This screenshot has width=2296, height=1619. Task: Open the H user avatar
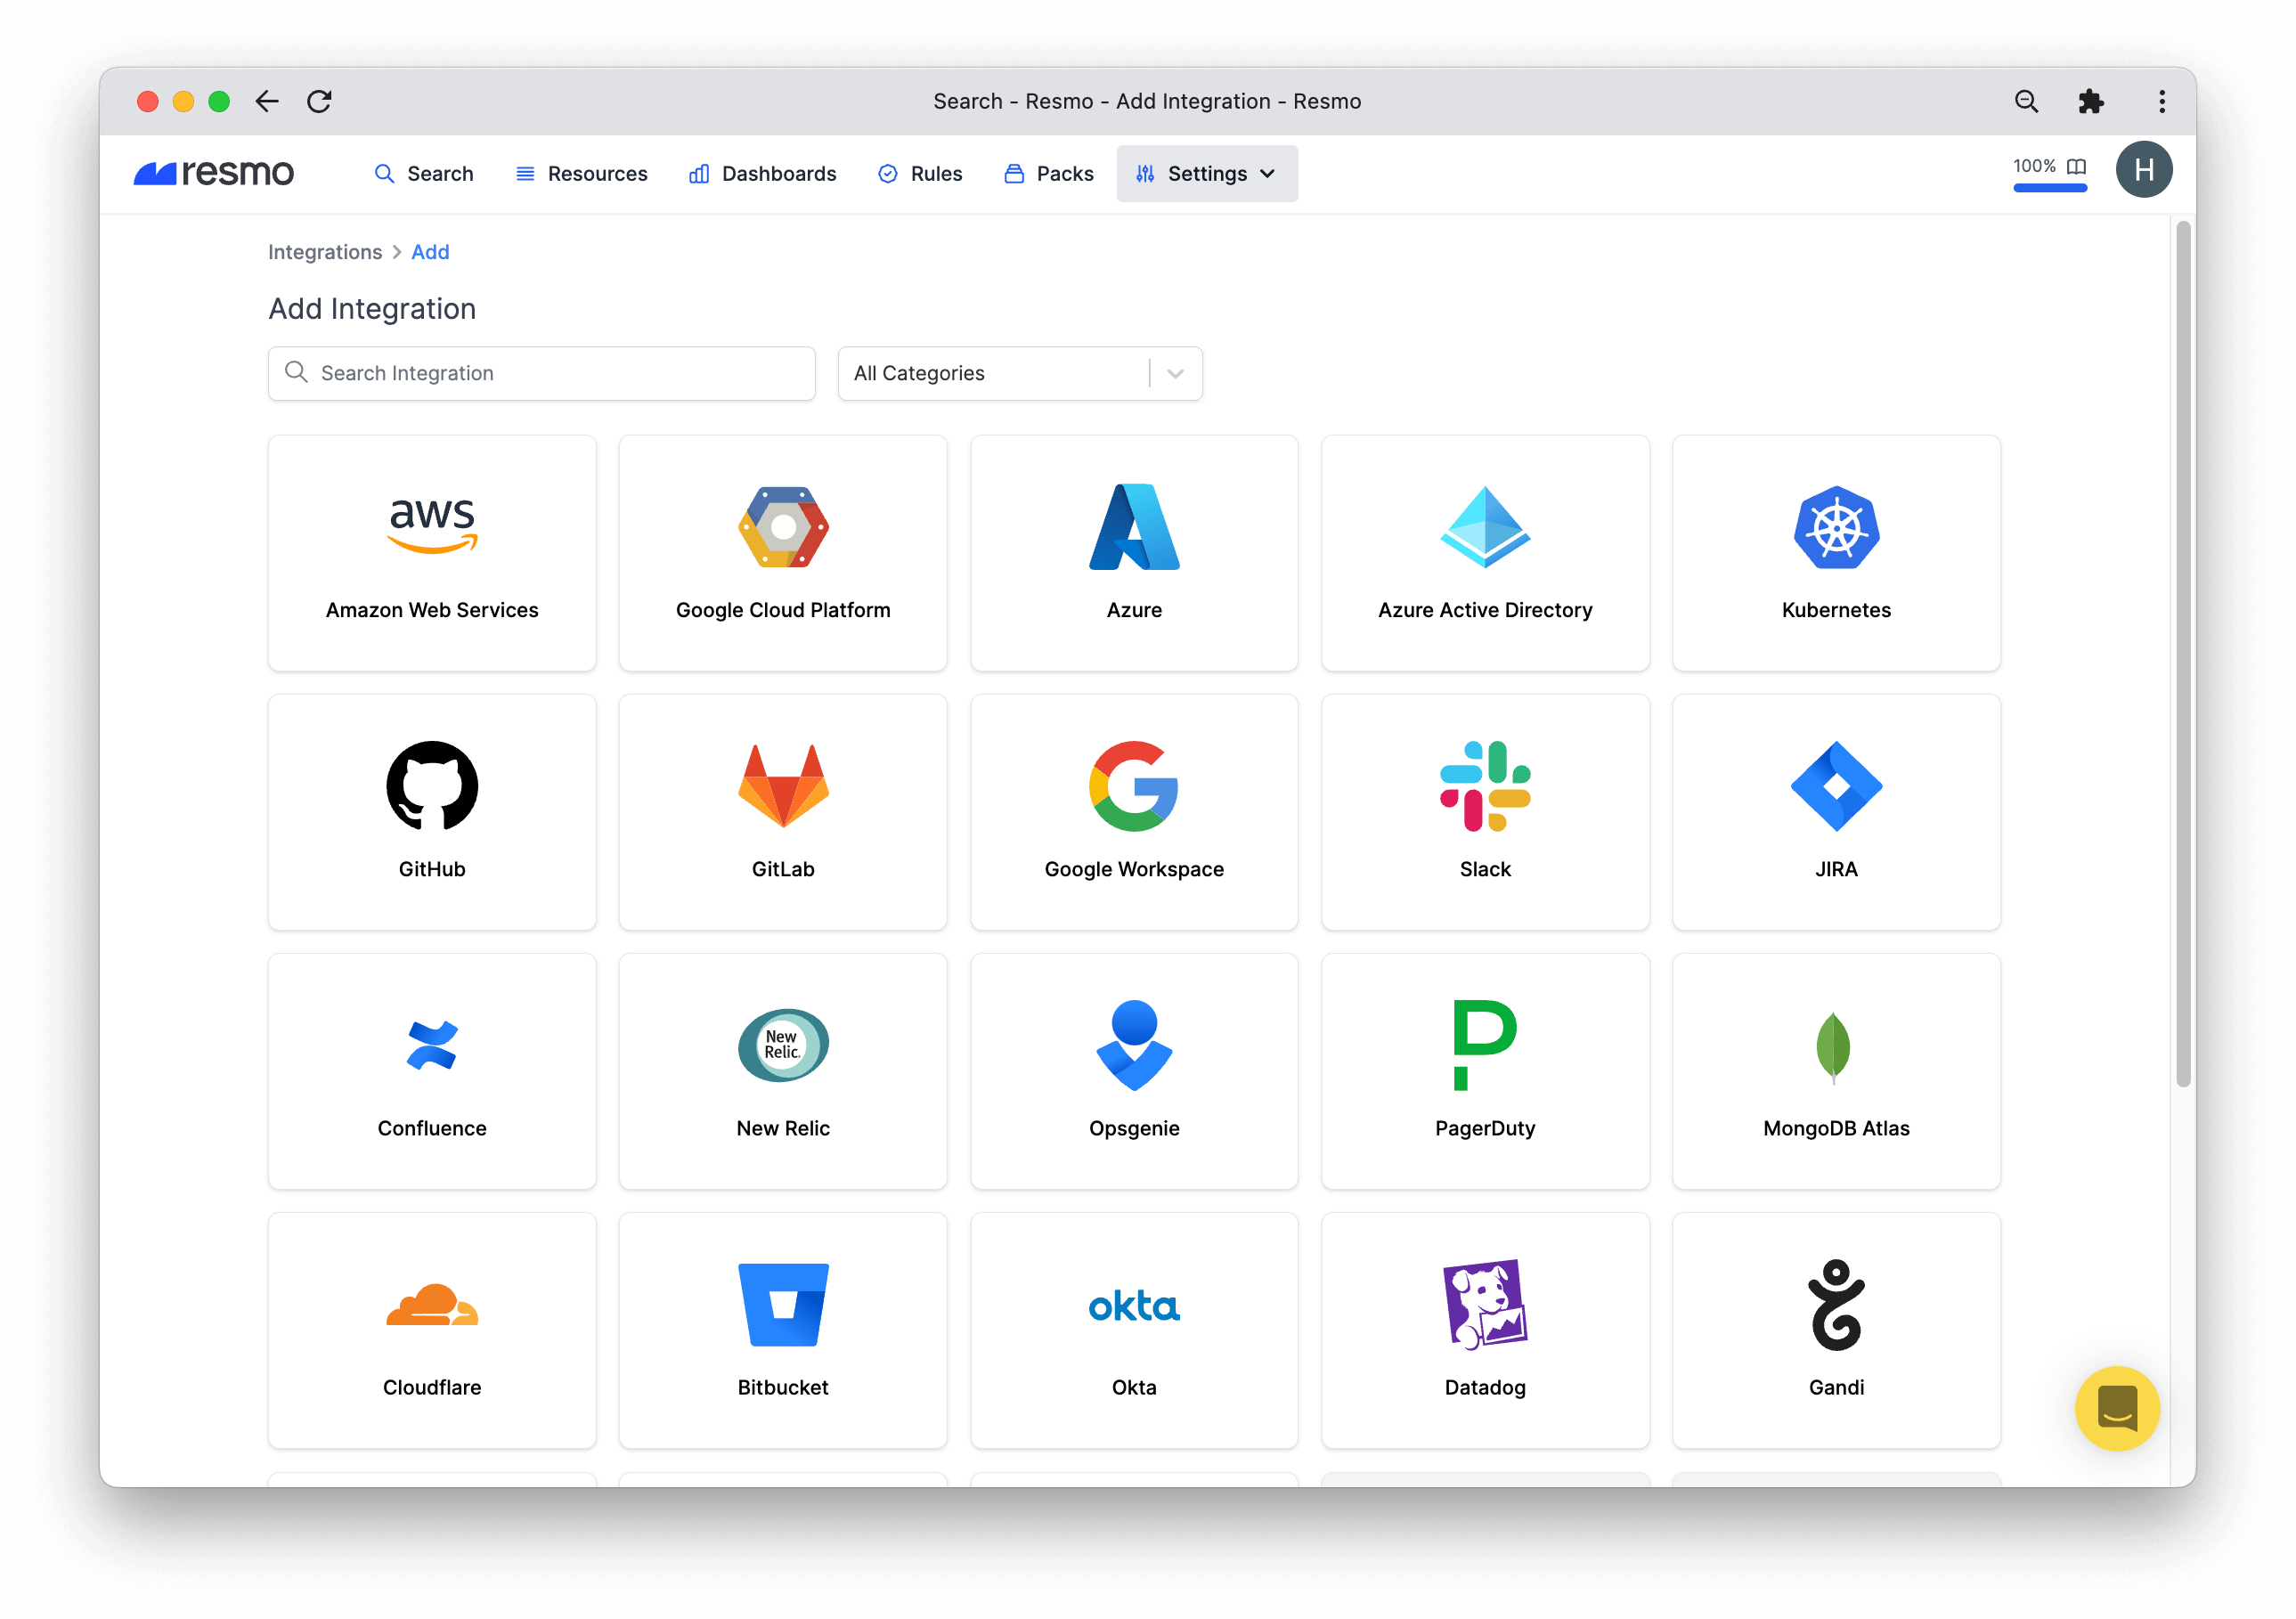[x=2143, y=170]
